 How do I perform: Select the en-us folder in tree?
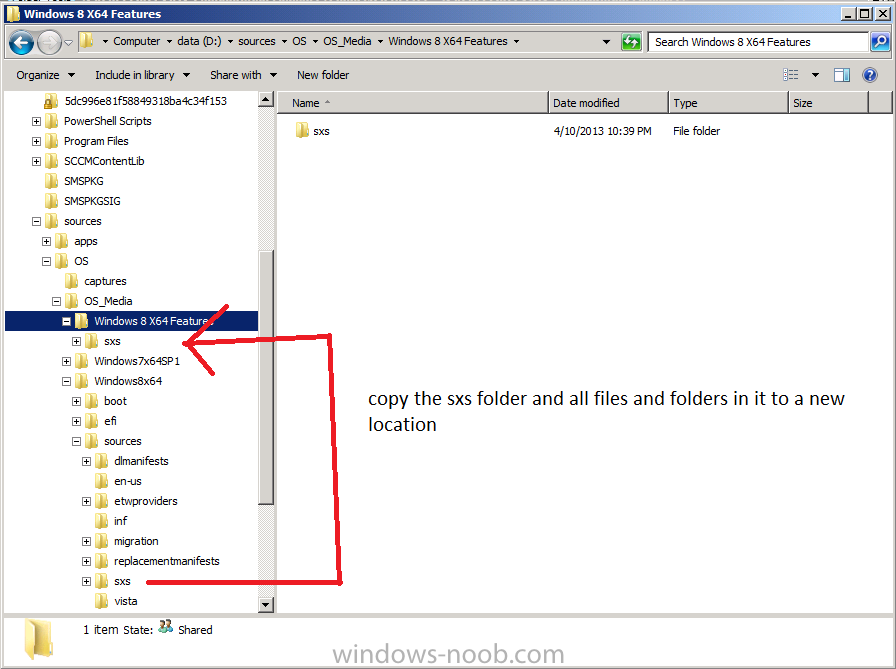click(127, 481)
